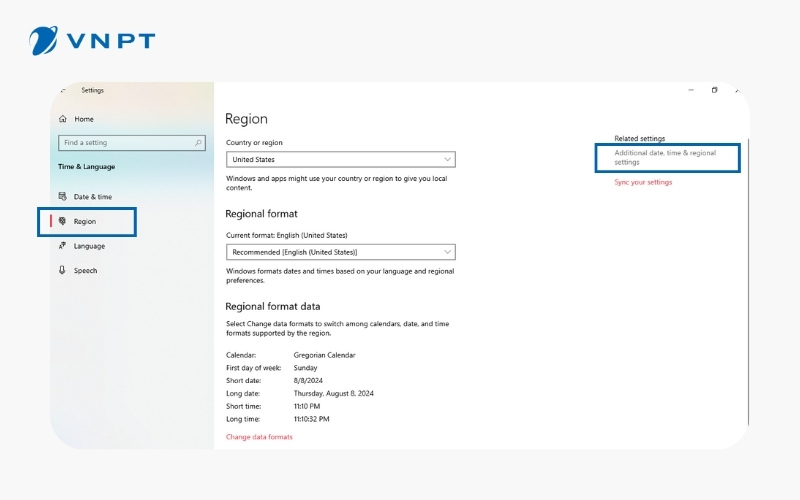Click the Date & time calendar icon
The width and height of the screenshot is (800, 500).
tap(63, 197)
